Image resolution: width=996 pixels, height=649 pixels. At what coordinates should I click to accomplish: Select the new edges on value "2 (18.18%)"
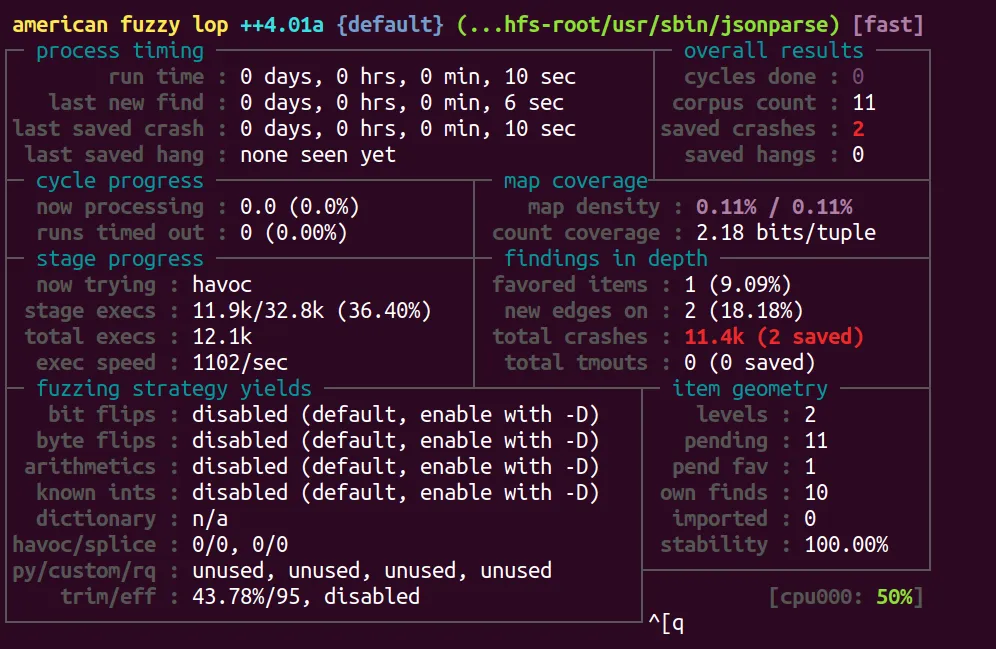click(744, 311)
